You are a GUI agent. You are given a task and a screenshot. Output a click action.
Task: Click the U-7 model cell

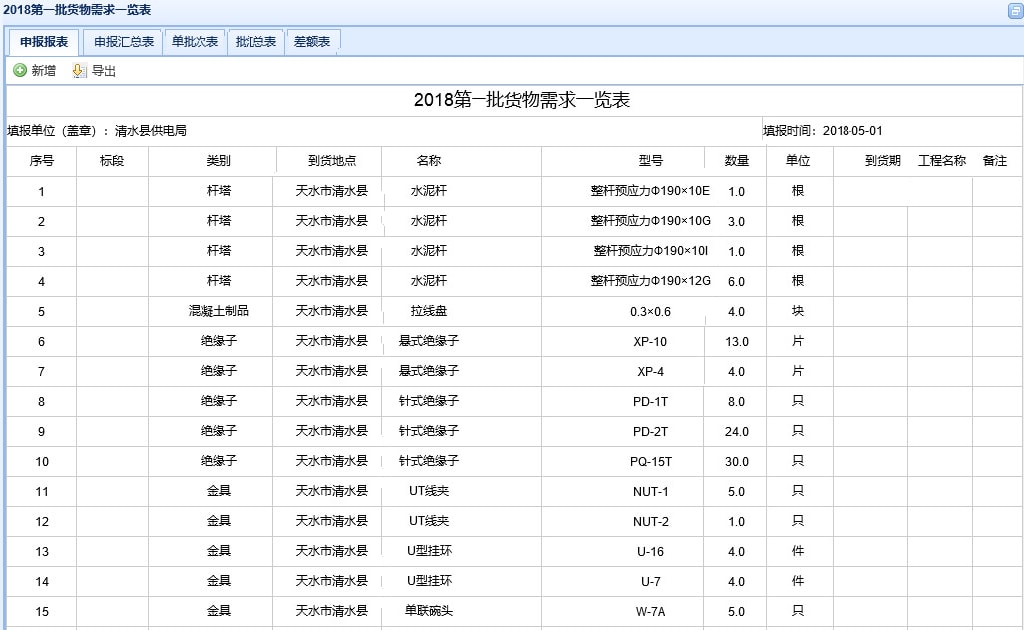[650, 582]
